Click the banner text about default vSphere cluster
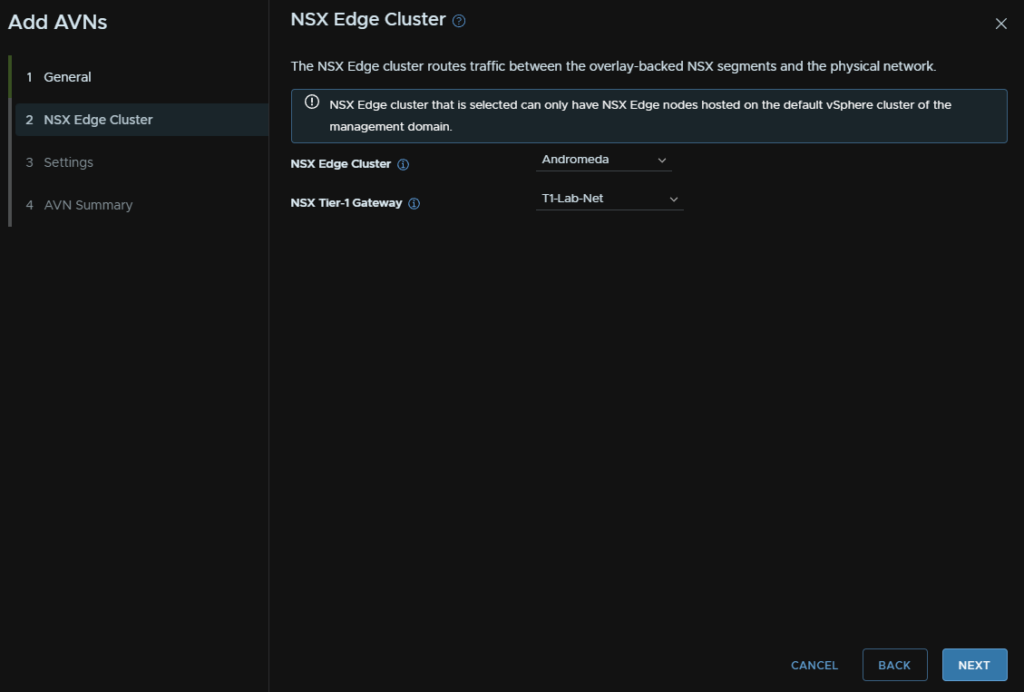 tap(640, 116)
